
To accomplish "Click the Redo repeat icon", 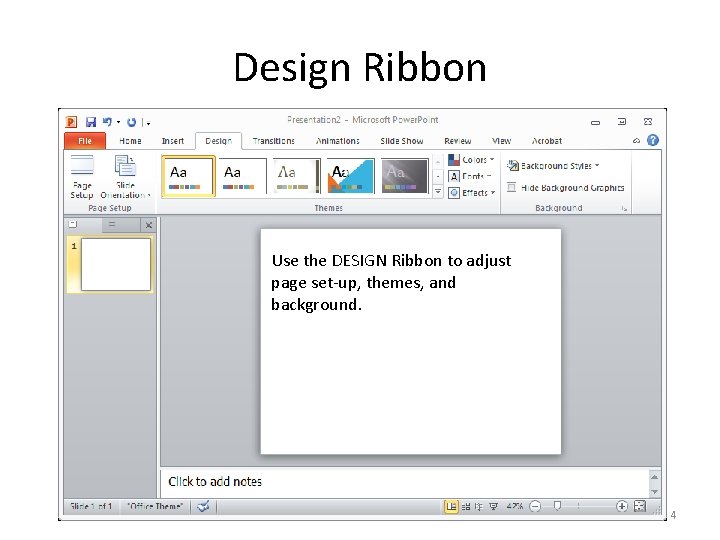I will pos(132,122).
